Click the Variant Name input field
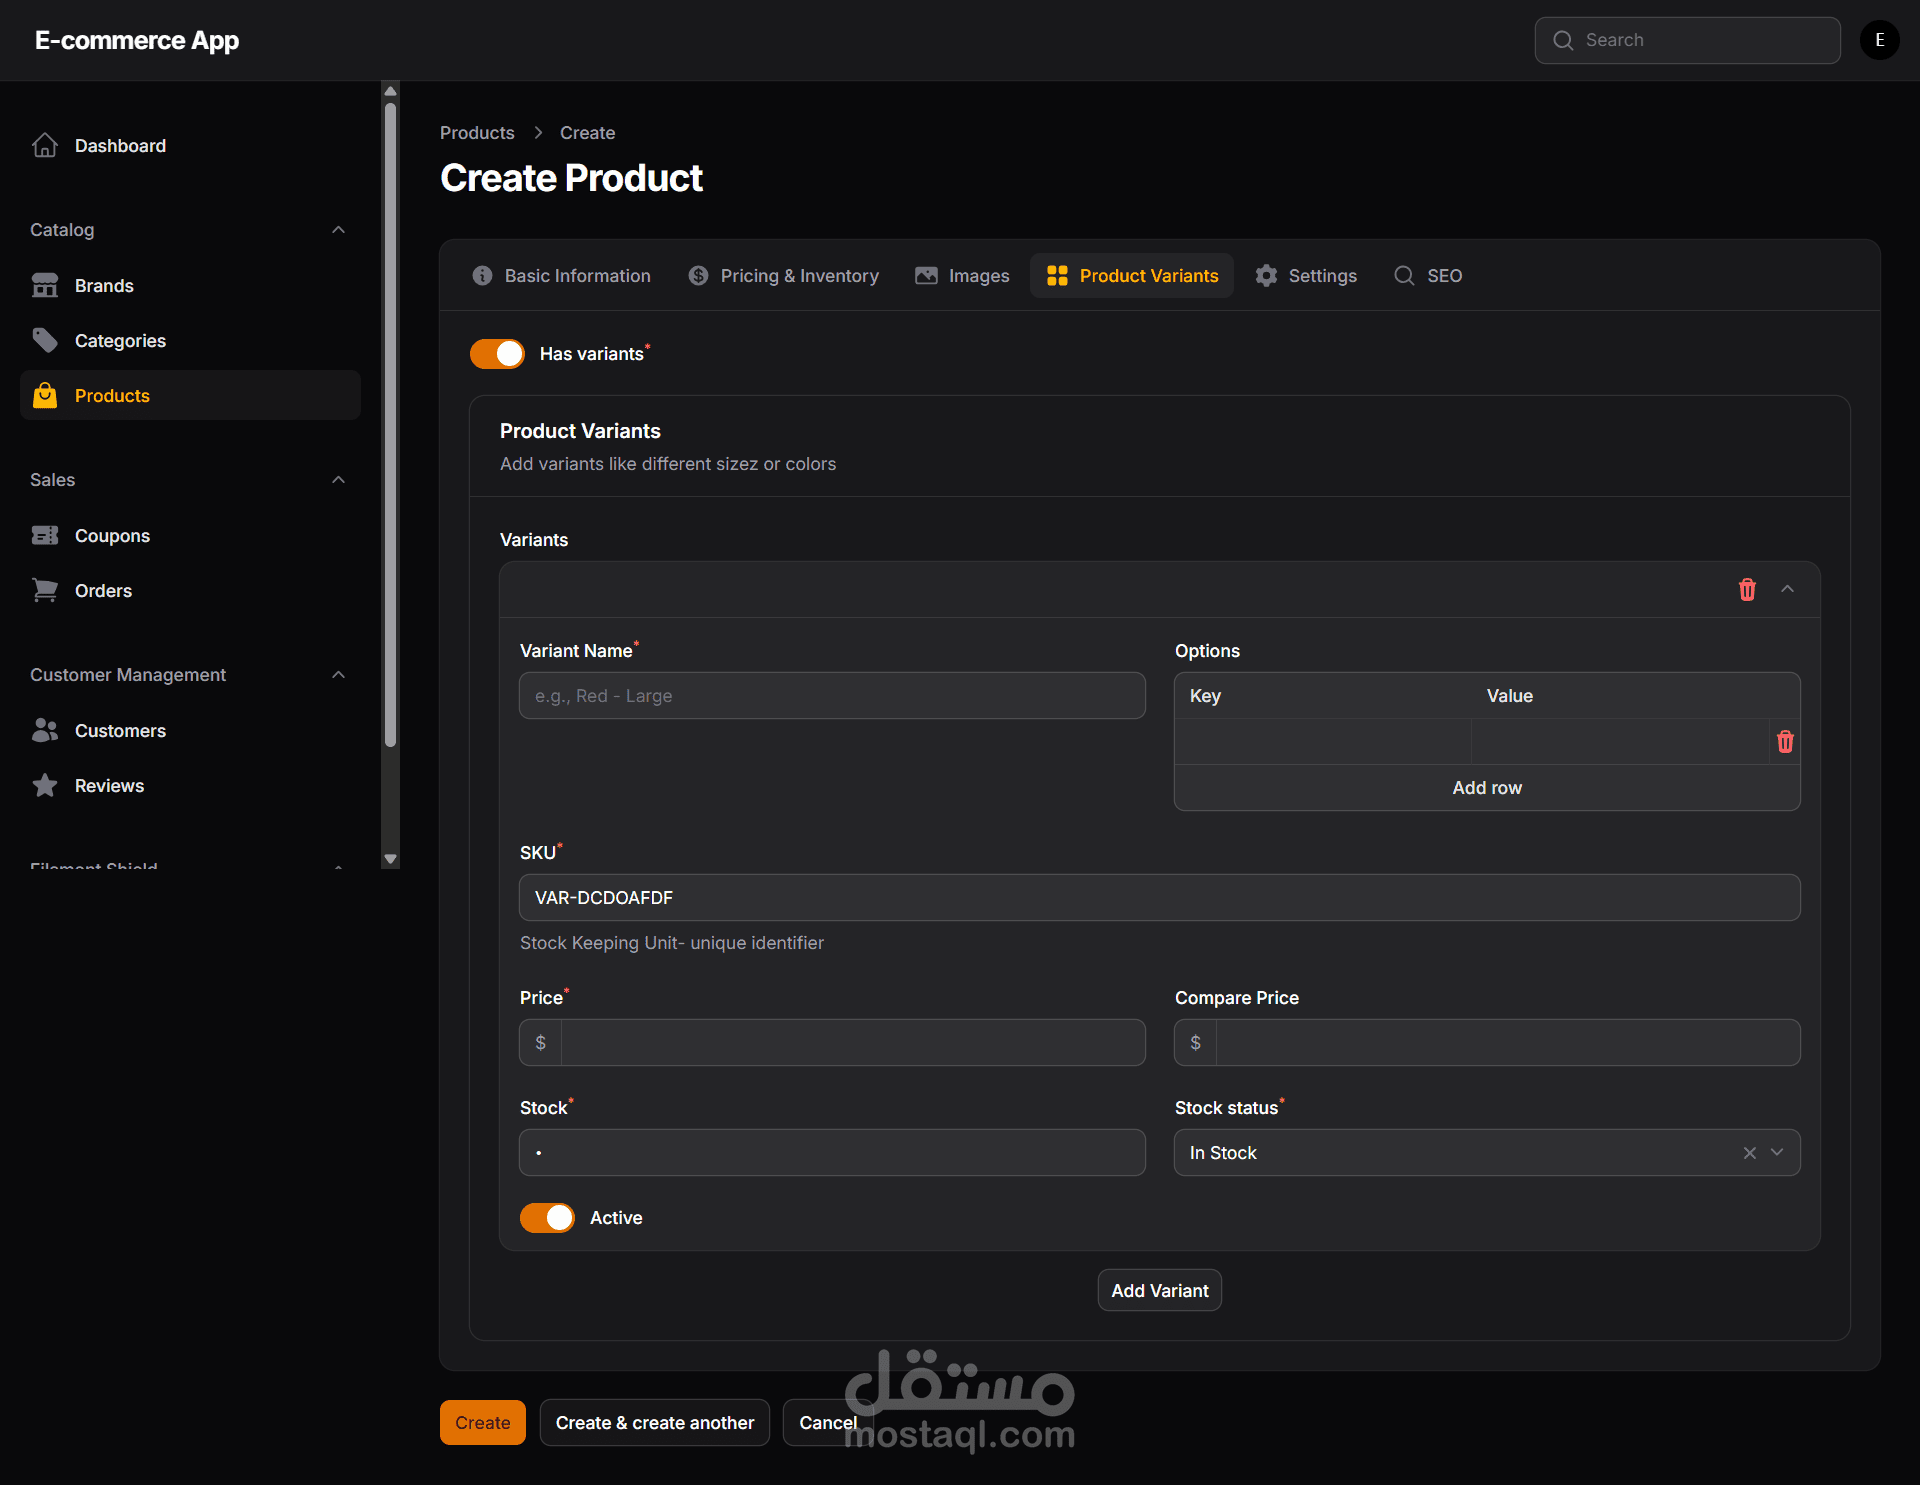 point(831,696)
